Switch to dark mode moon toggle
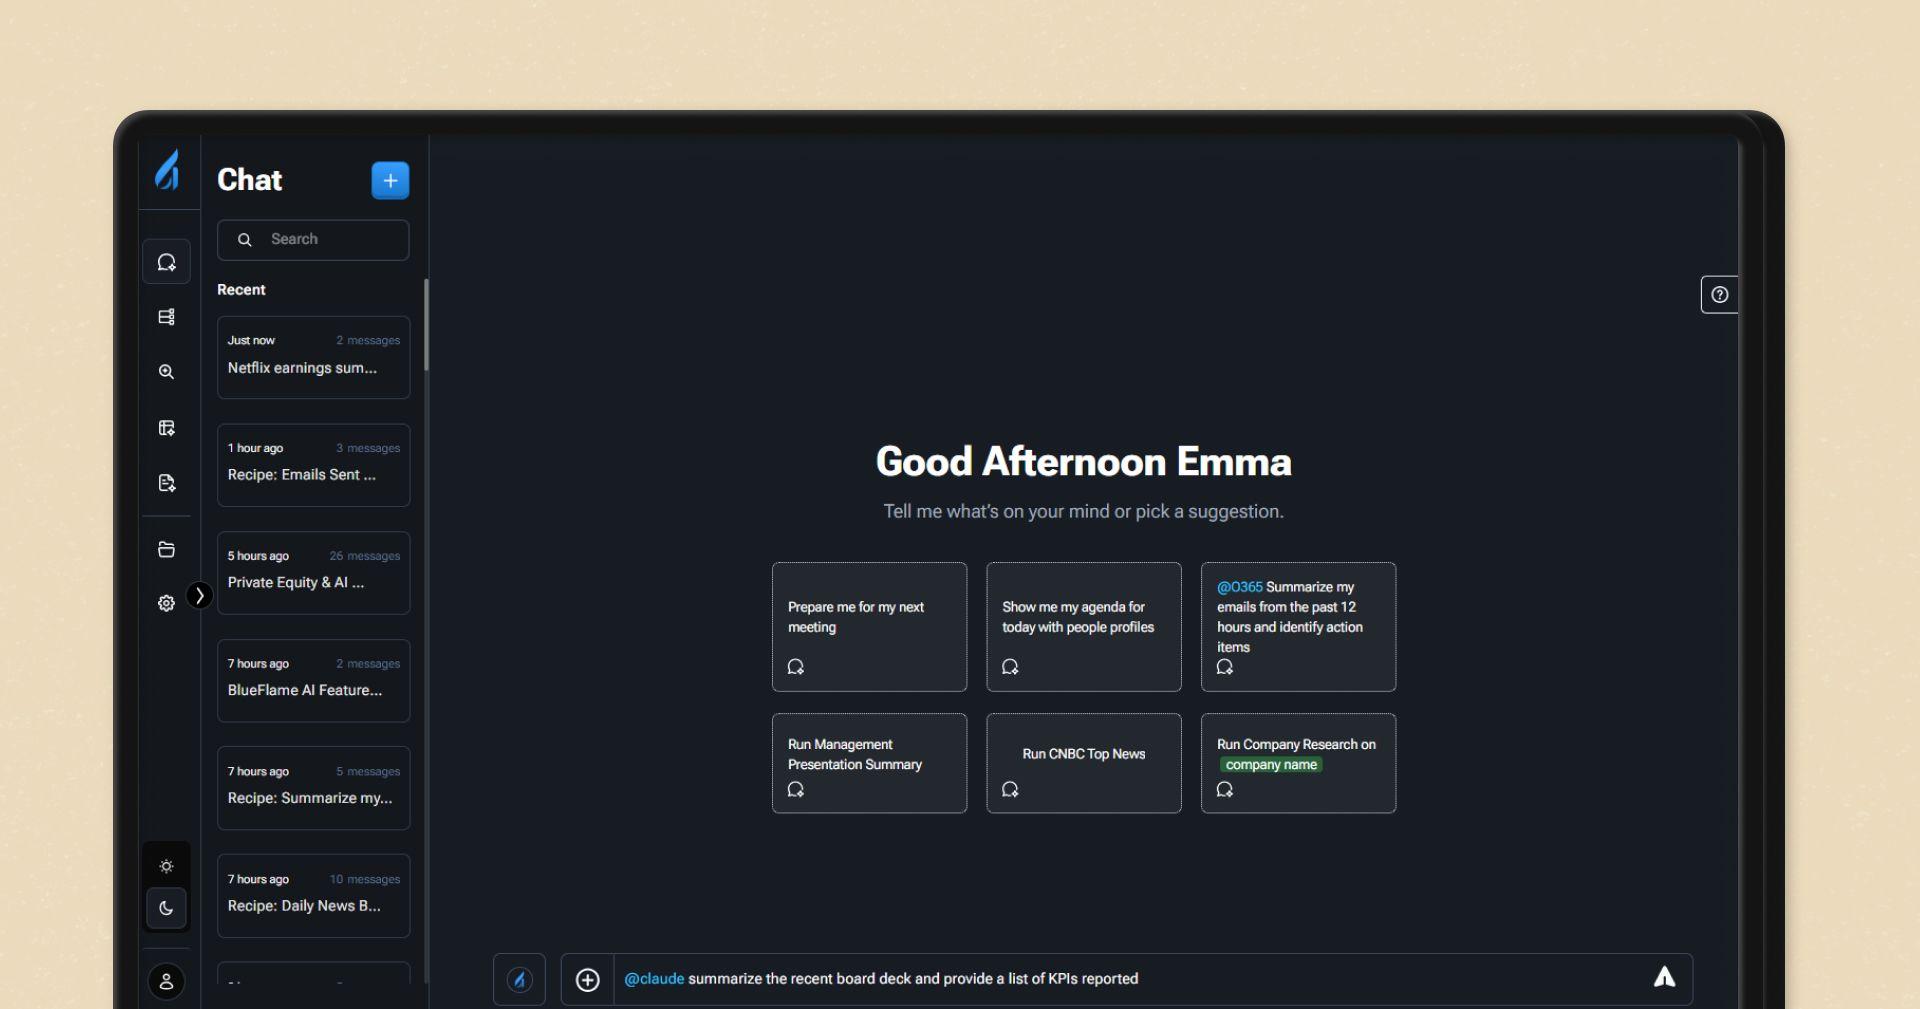 click(x=166, y=909)
